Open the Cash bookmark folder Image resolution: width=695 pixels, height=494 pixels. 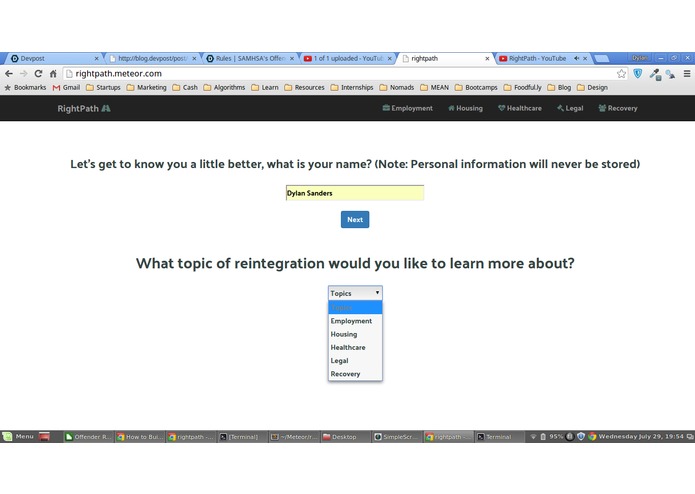(185, 87)
